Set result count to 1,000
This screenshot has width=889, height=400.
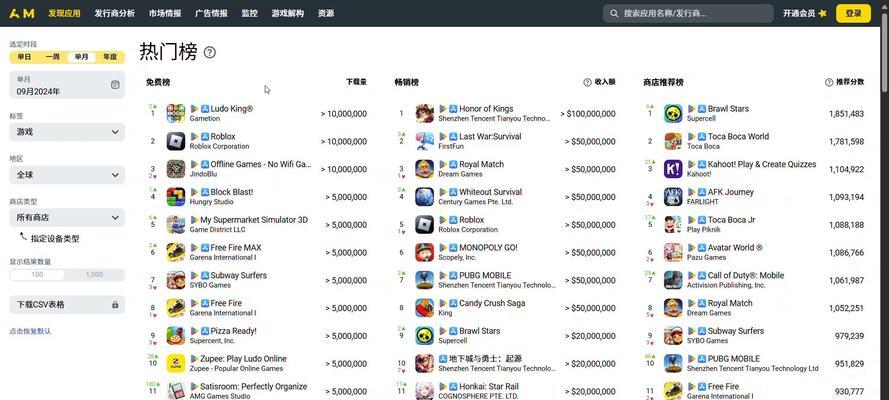tap(94, 275)
